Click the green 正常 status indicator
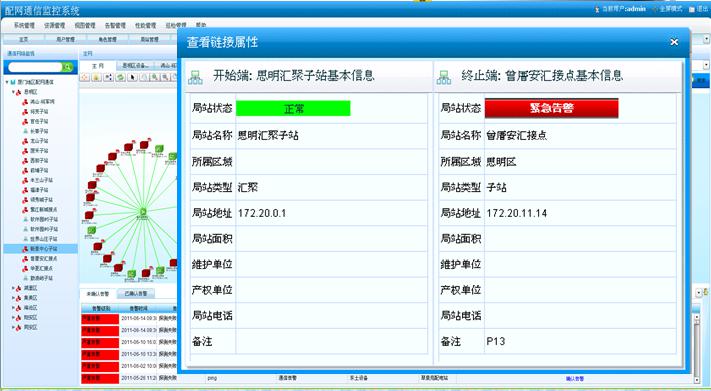 (293, 108)
